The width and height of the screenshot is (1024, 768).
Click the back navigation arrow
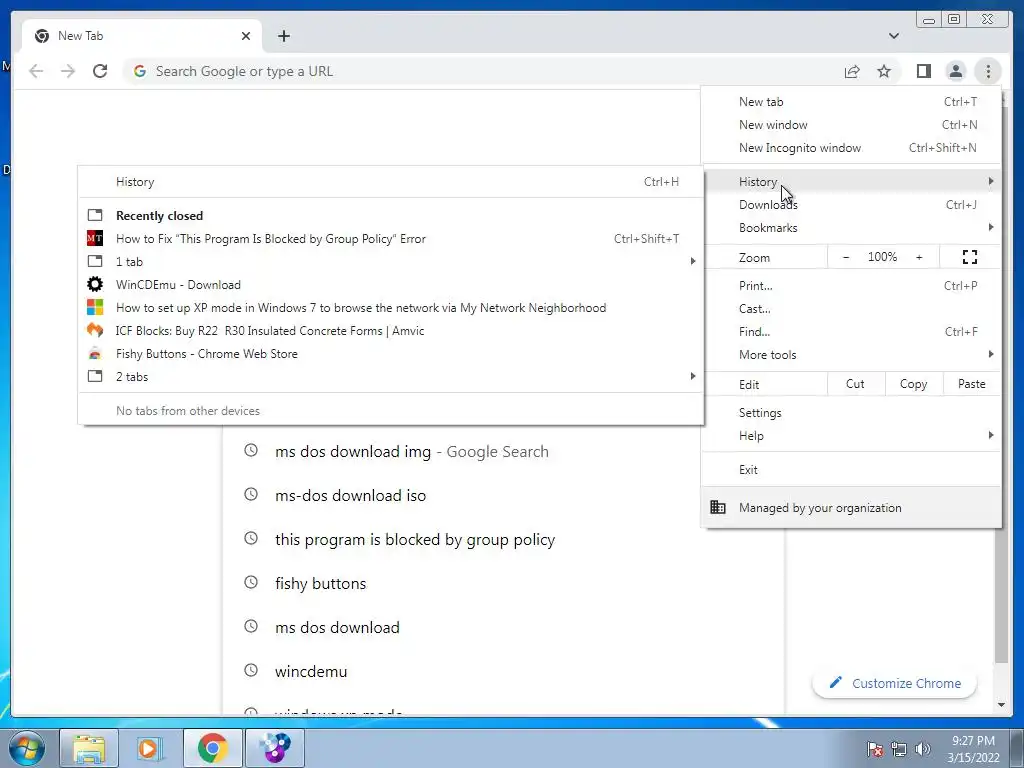36,71
